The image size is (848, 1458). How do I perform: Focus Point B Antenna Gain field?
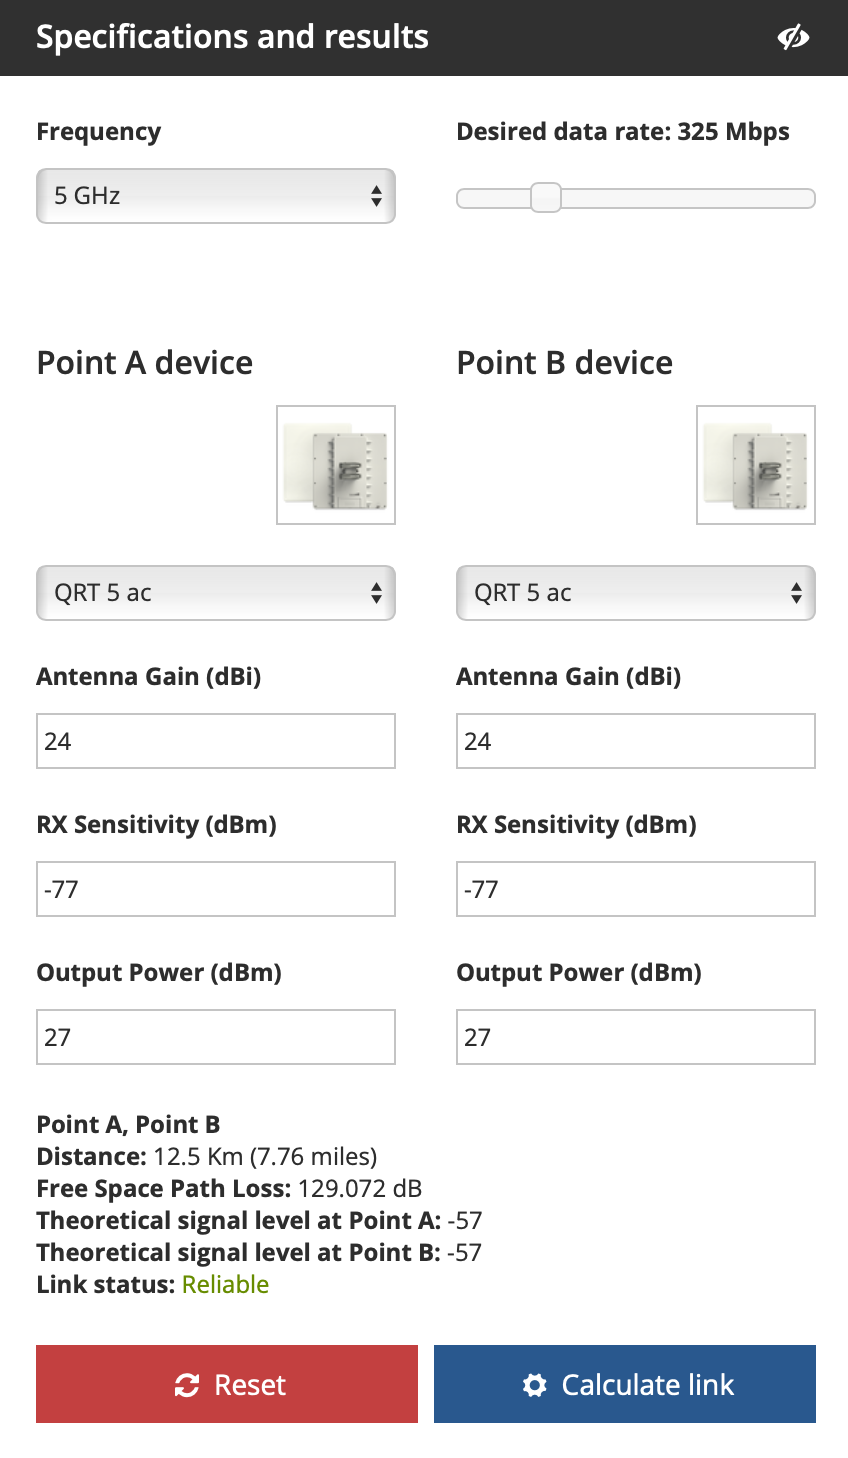pyautogui.click(x=636, y=741)
